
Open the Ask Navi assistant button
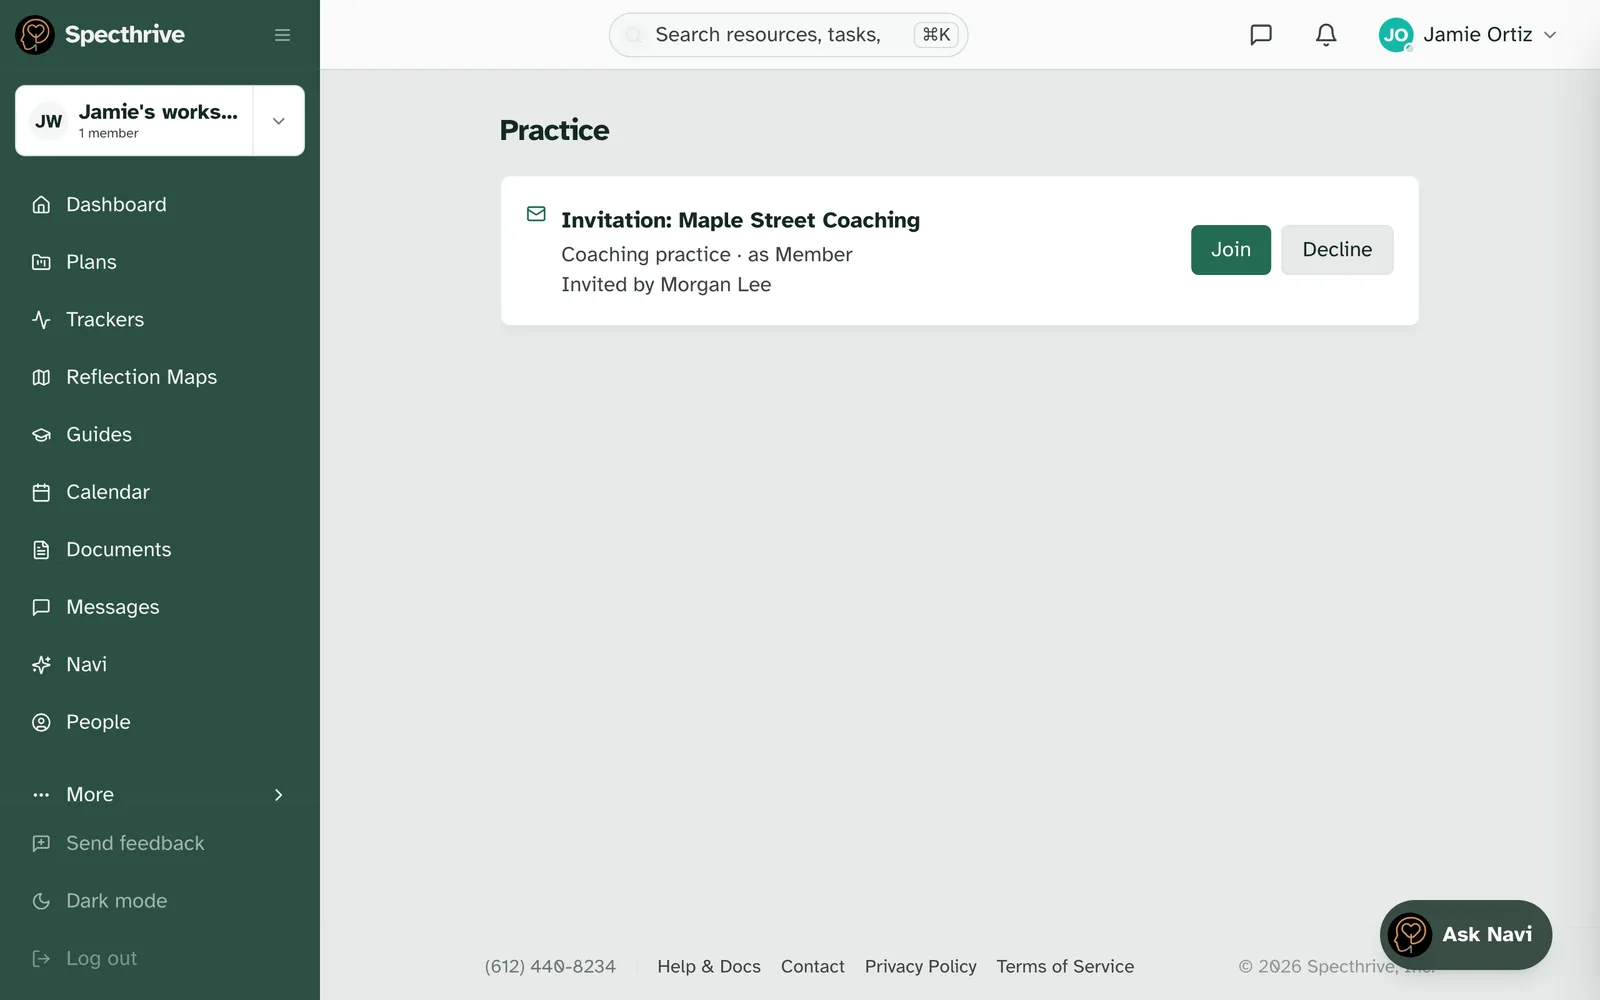click(x=1466, y=935)
